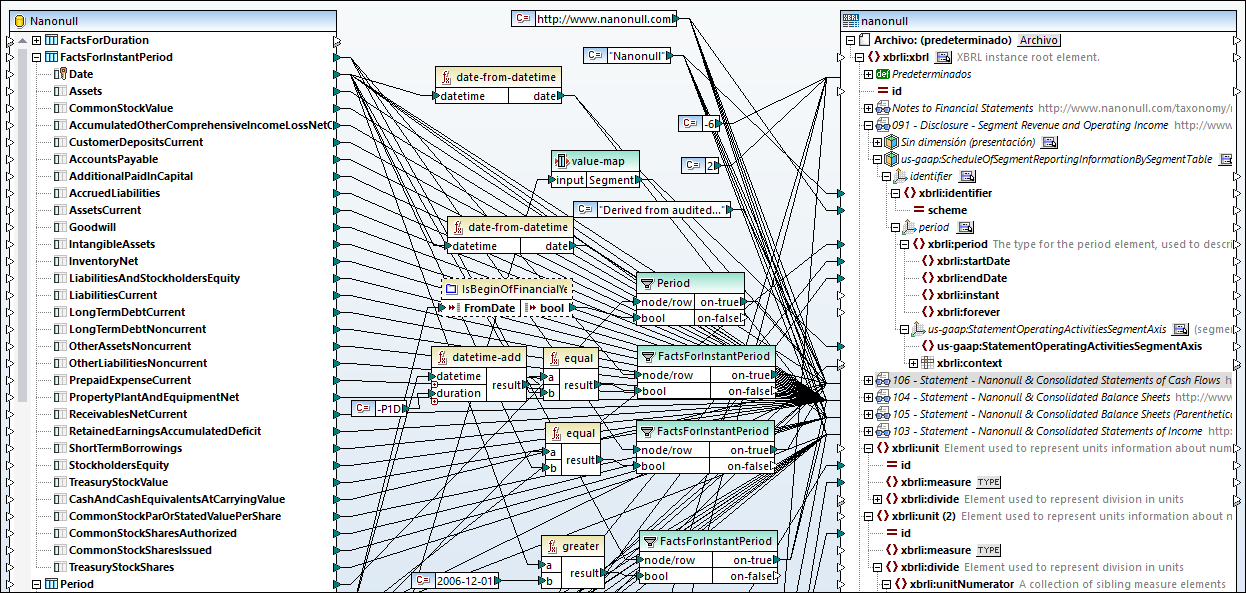Click the XBRL icon in the nanonull component header
Viewport: 1246px width, 593px height.
pyautogui.click(x=849, y=20)
